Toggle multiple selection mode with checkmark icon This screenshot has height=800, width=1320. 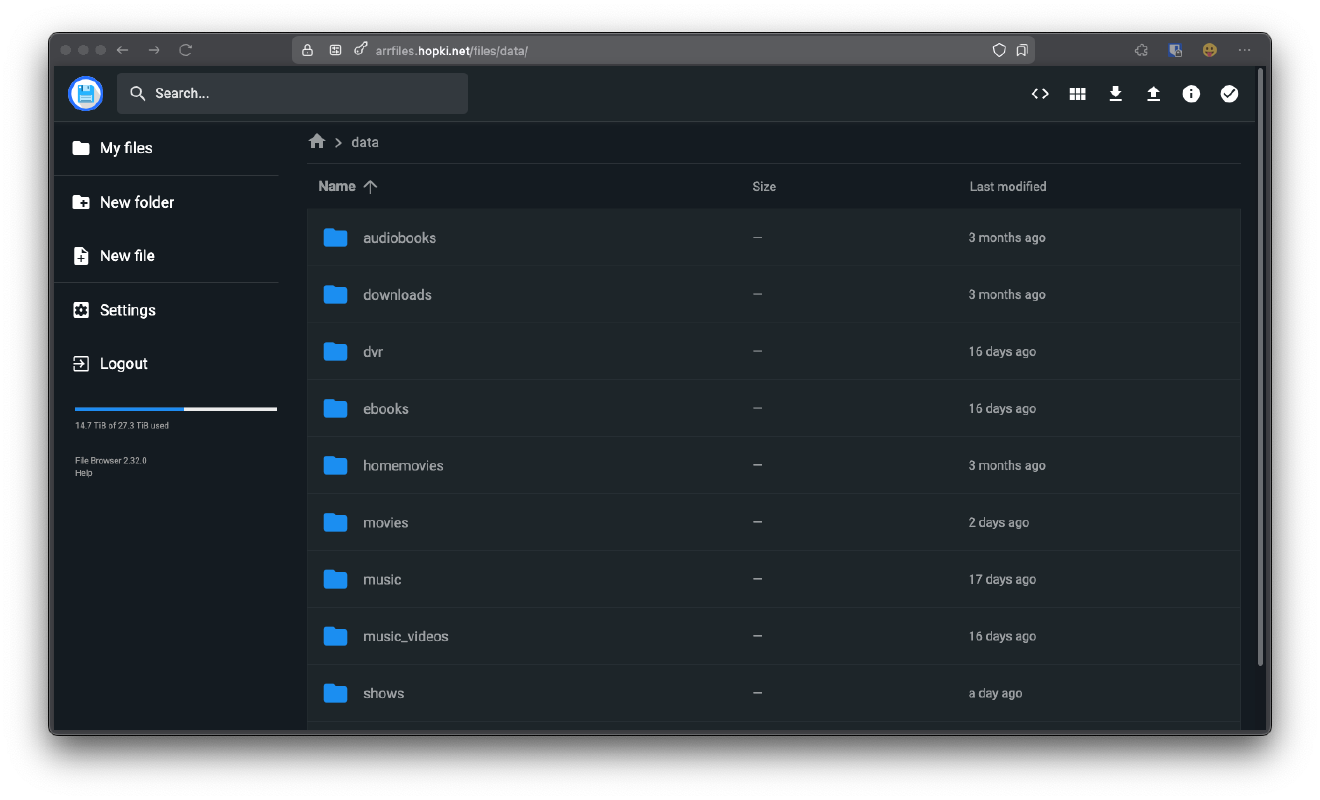(1229, 93)
